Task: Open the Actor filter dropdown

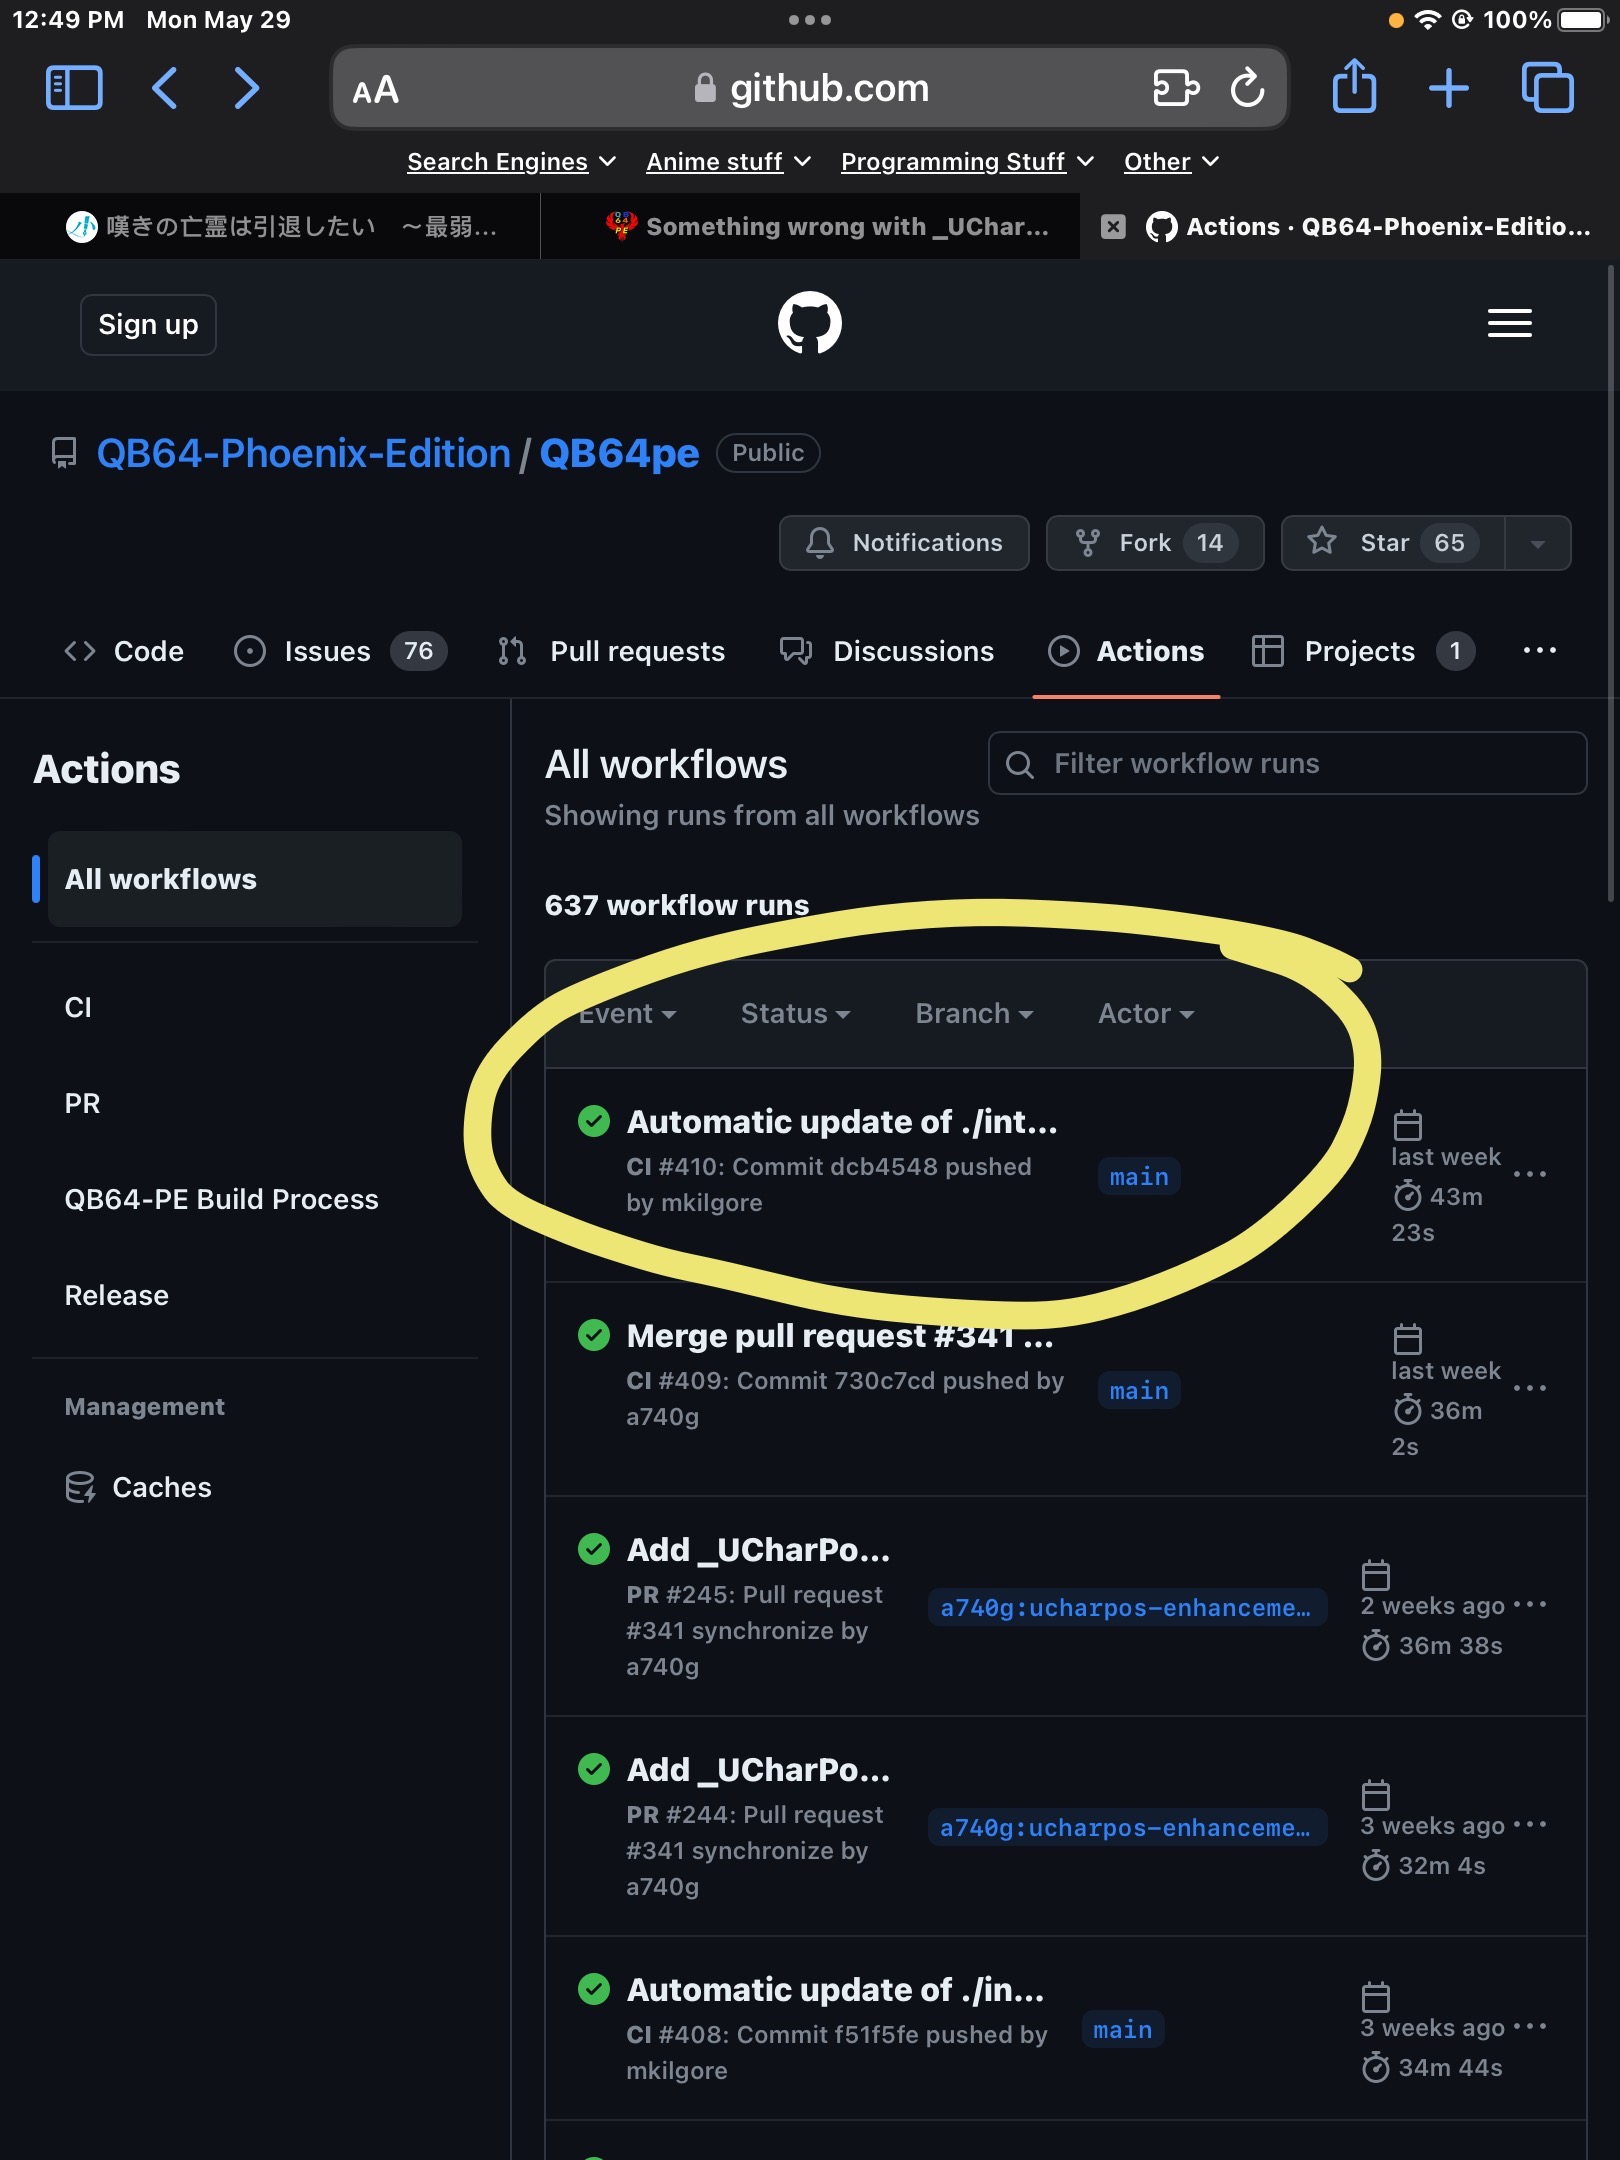Action: 1146,1013
